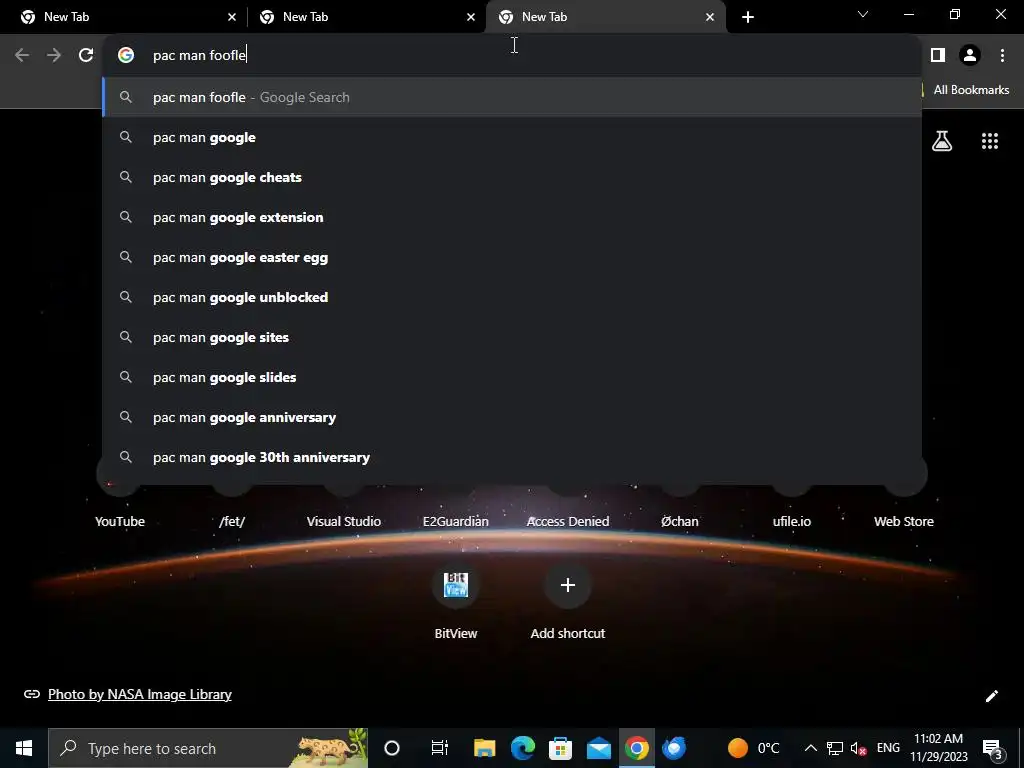Image resolution: width=1024 pixels, height=768 pixels.
Task: Launch Microsoft Edge from the taskbar
Action: pos(522,748)
